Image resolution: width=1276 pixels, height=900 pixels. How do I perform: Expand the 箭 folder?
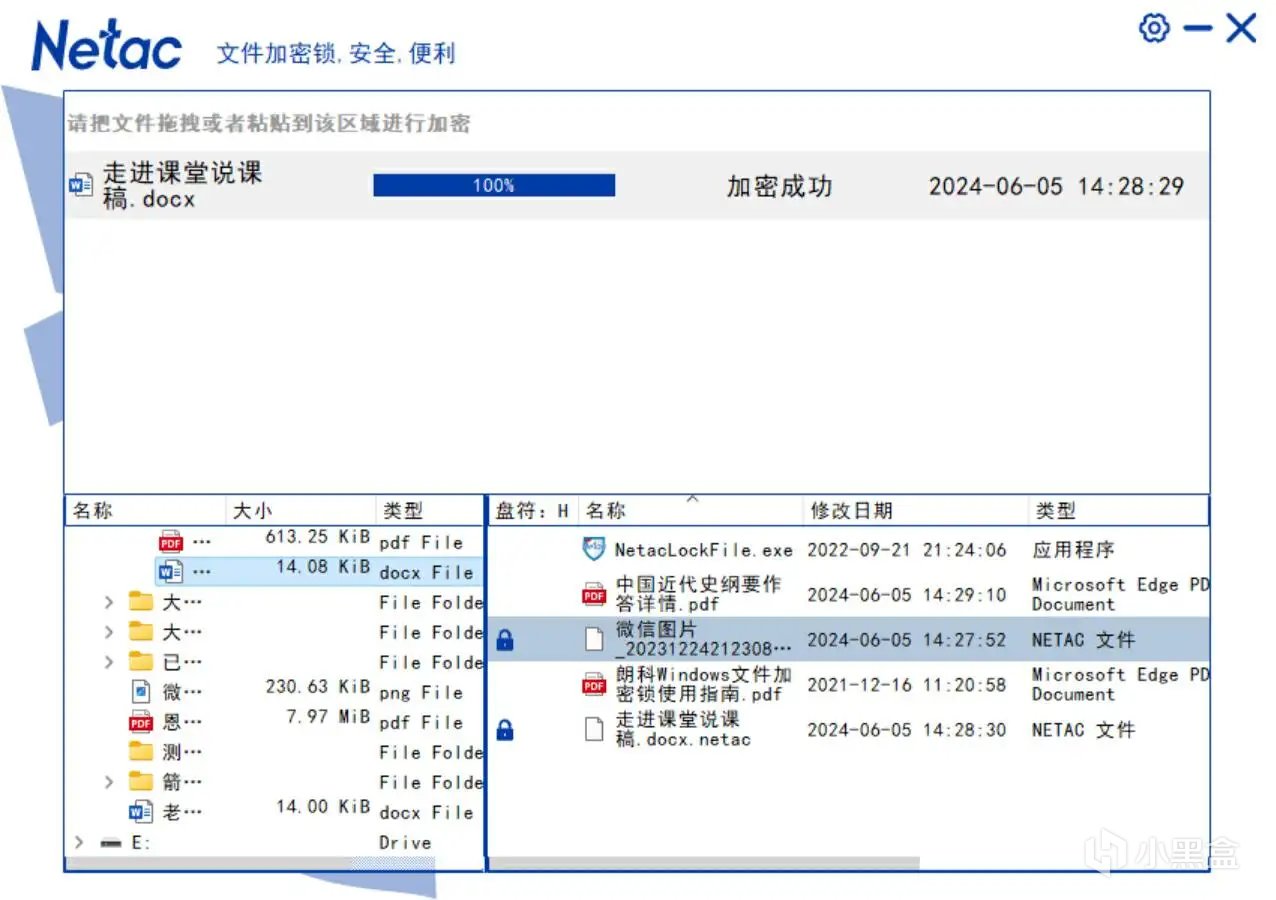coord(109,782)
